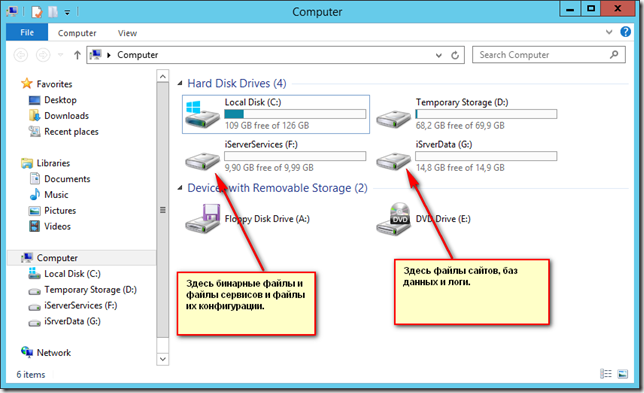Select Local Disk (C:) in navigation pane
Screen dimensions: 644x393
pyautogui.click(x=72, y=273)
